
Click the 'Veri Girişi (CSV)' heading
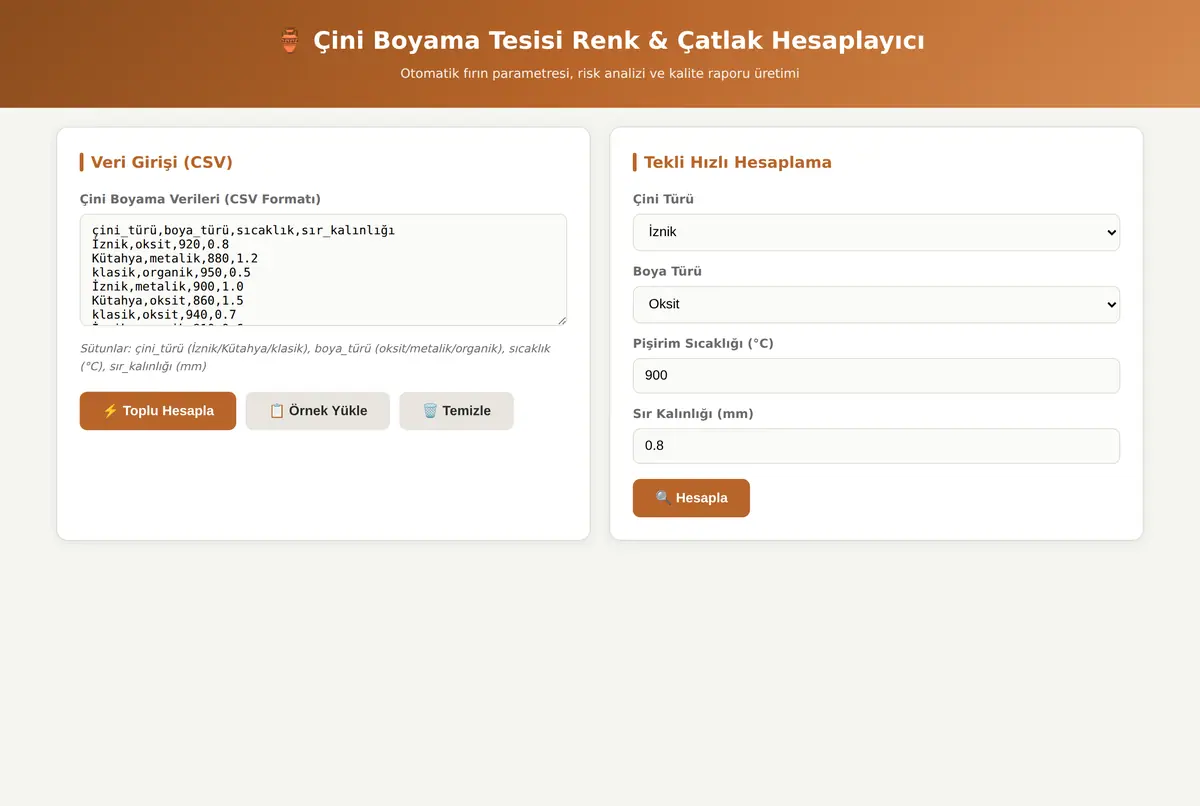[161, 162]
